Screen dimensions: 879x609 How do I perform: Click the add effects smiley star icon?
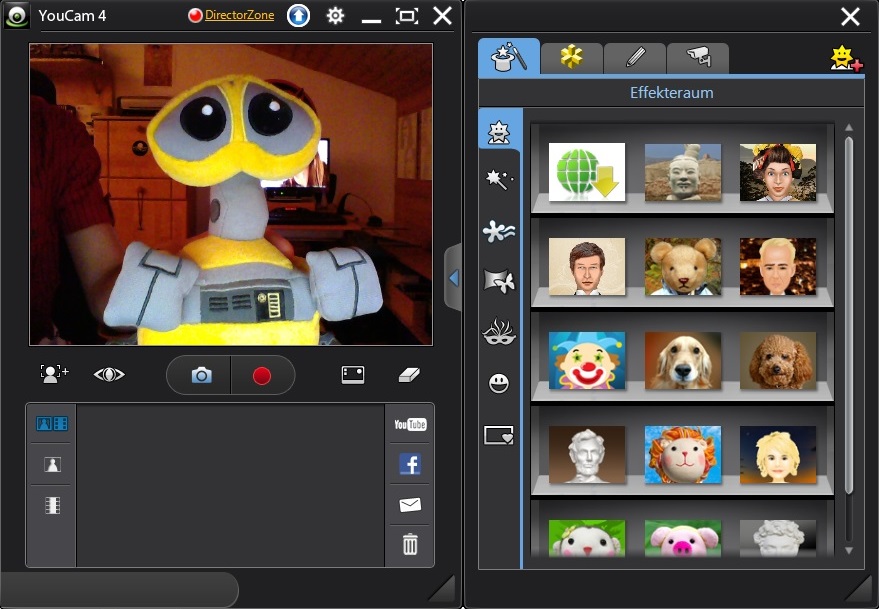pos(845,58)
